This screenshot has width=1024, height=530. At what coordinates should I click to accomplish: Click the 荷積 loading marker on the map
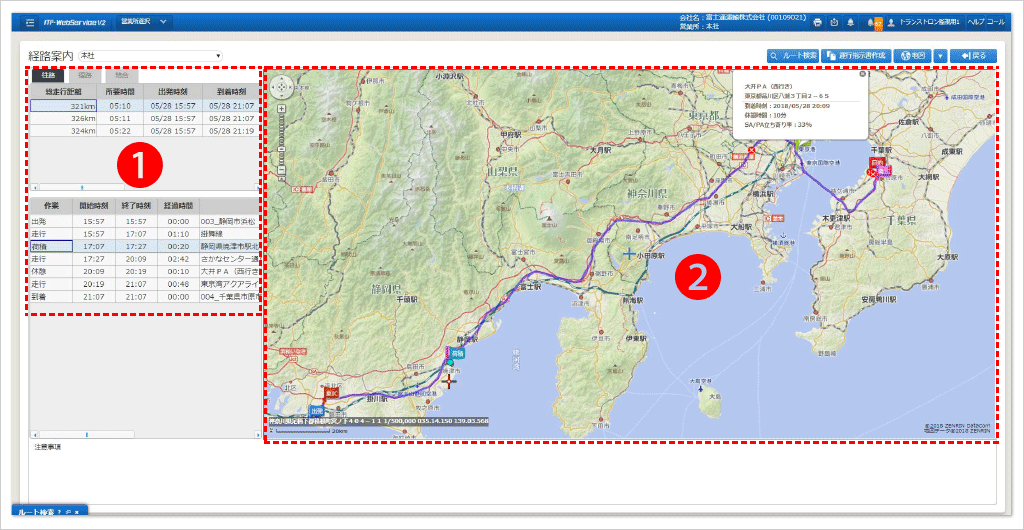click(x=457, y=352)
